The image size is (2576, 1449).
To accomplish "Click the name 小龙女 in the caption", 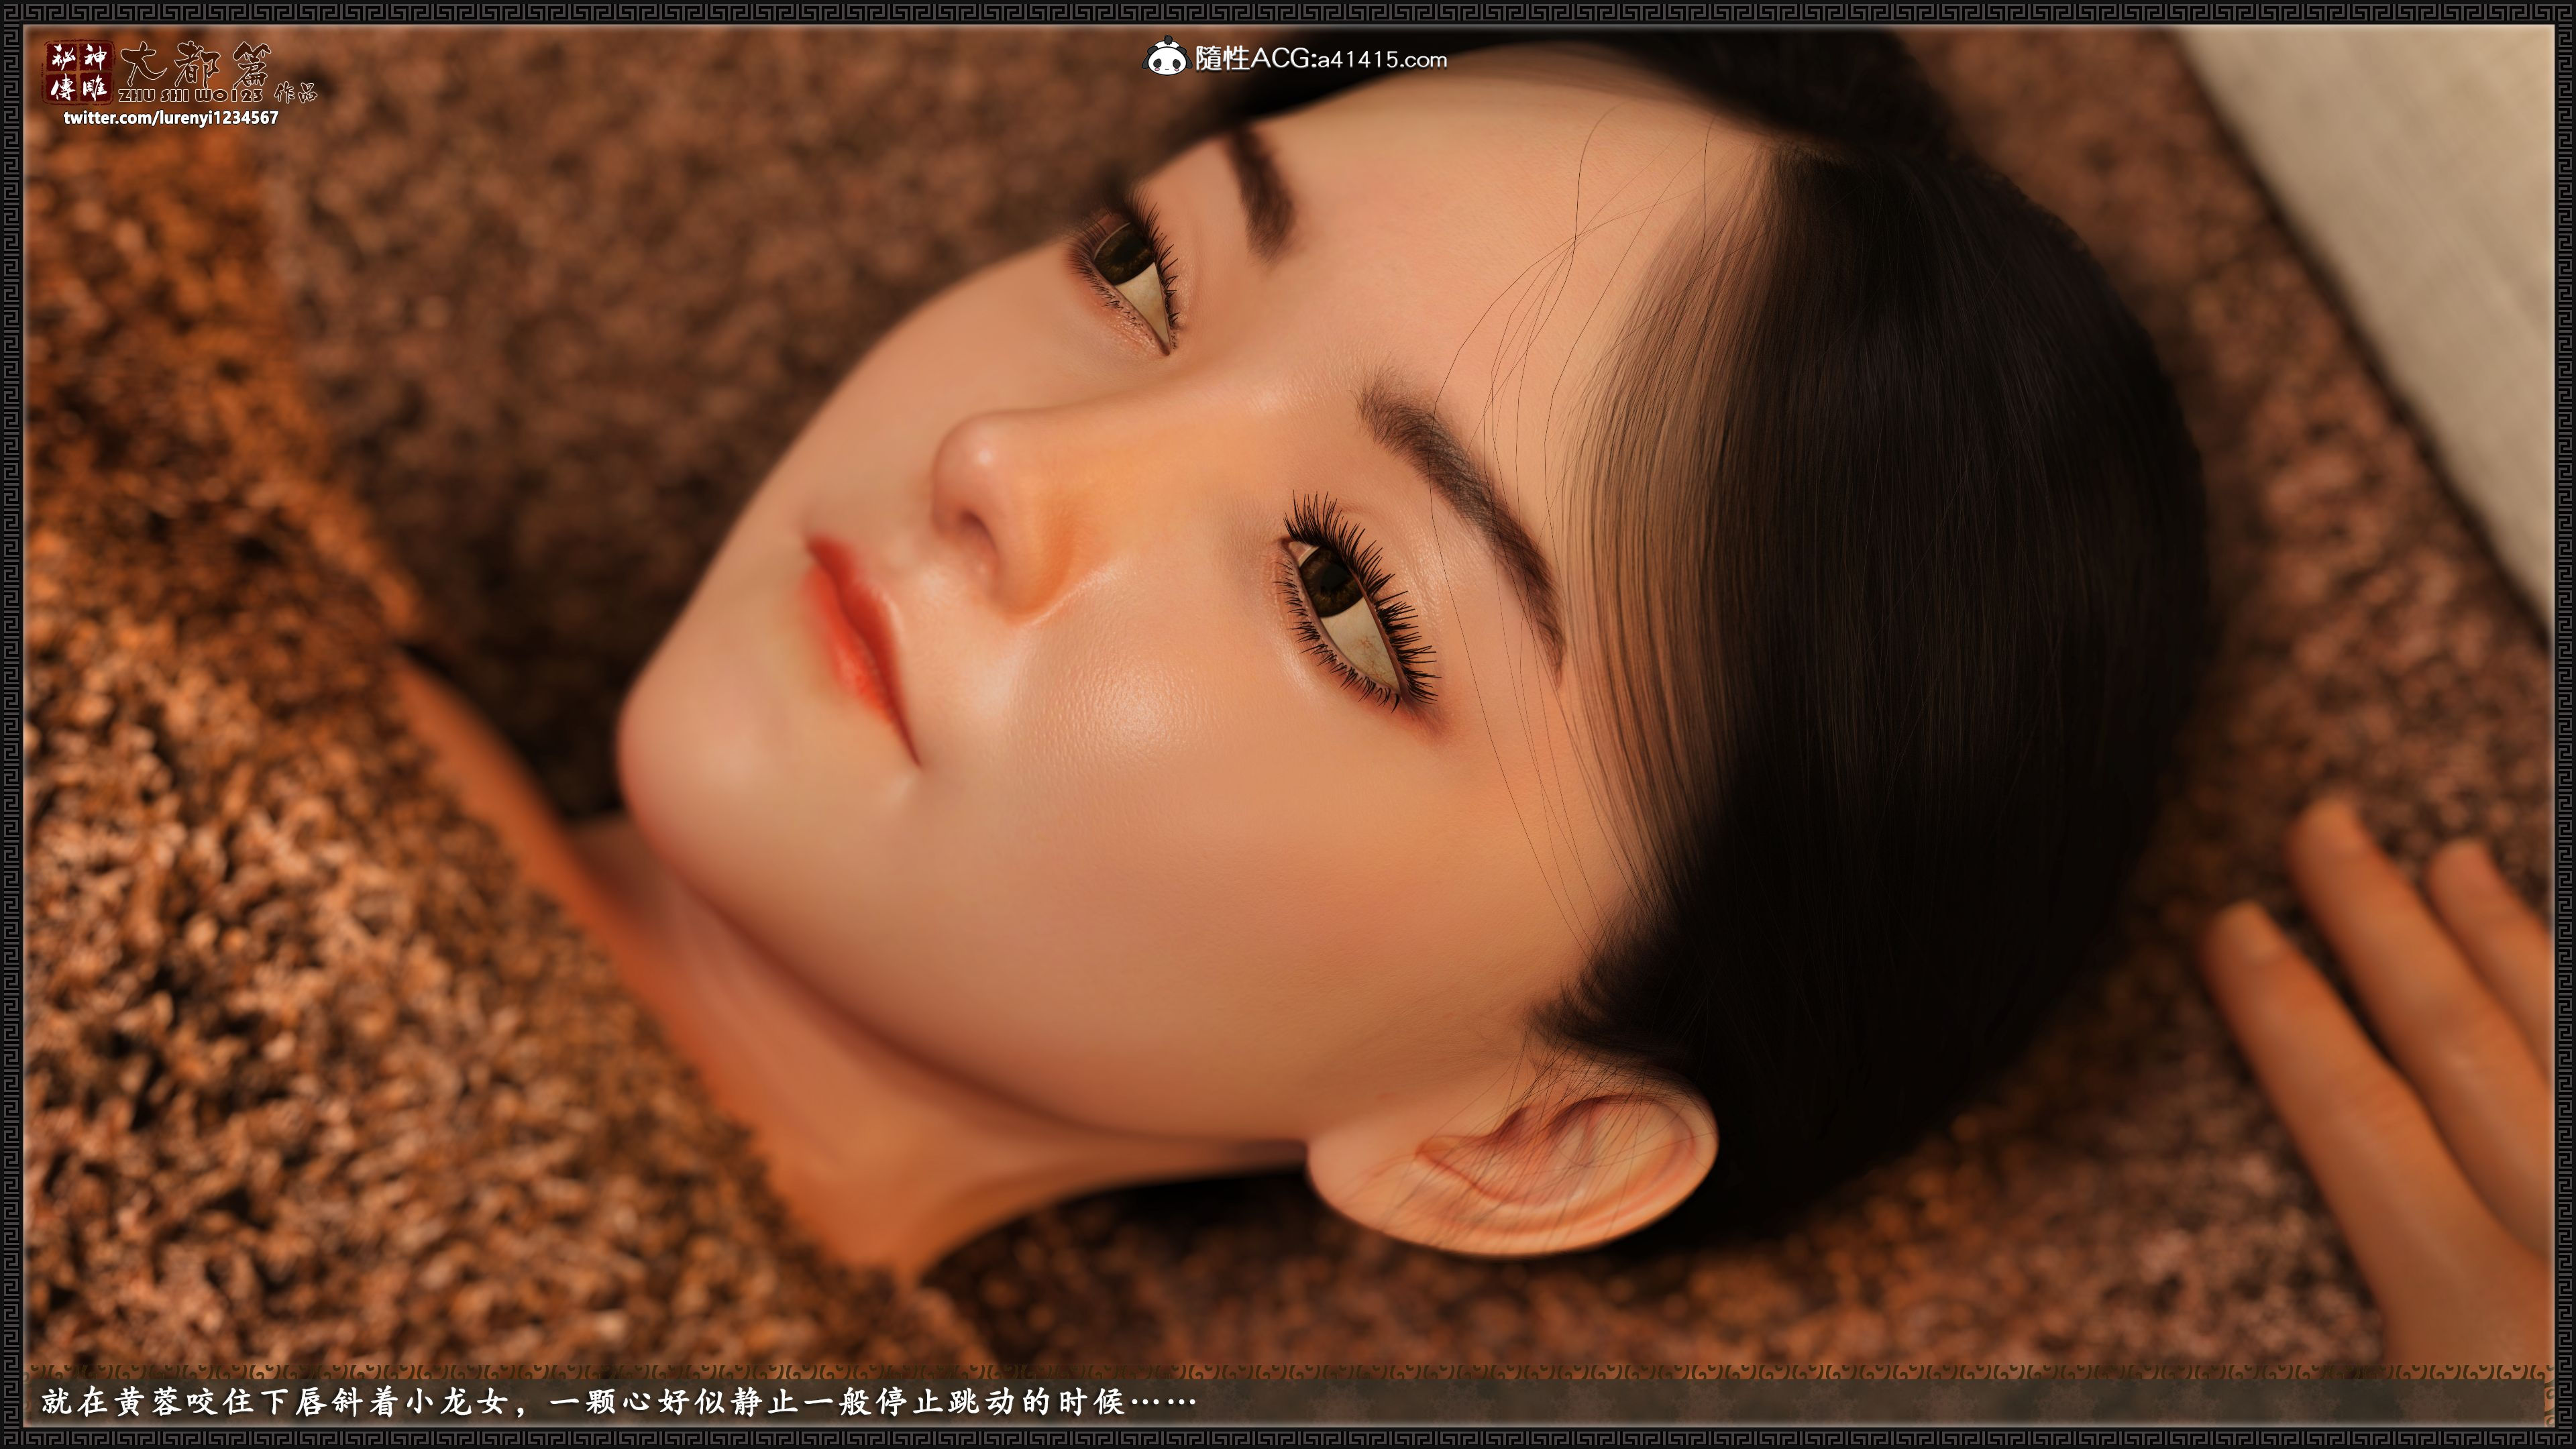I will coord(455,1402).
